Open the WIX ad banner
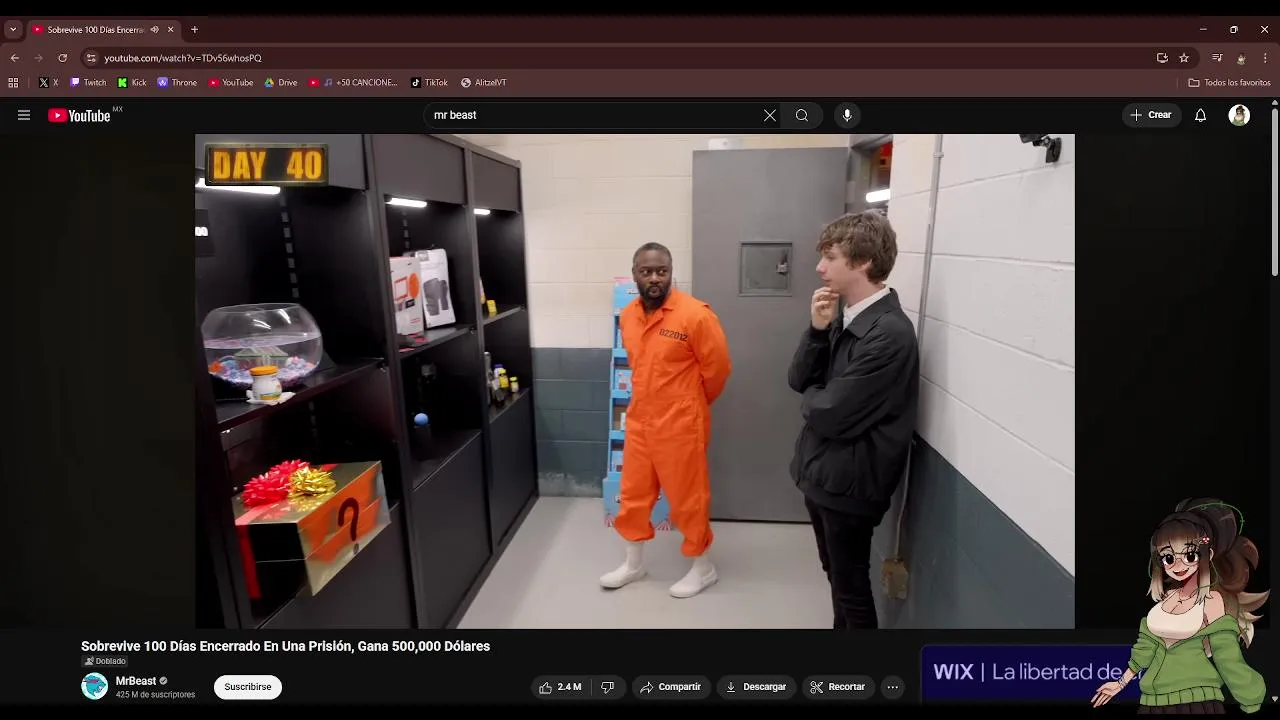This screenshot has height=720, width=1280. pos(1030,672)
